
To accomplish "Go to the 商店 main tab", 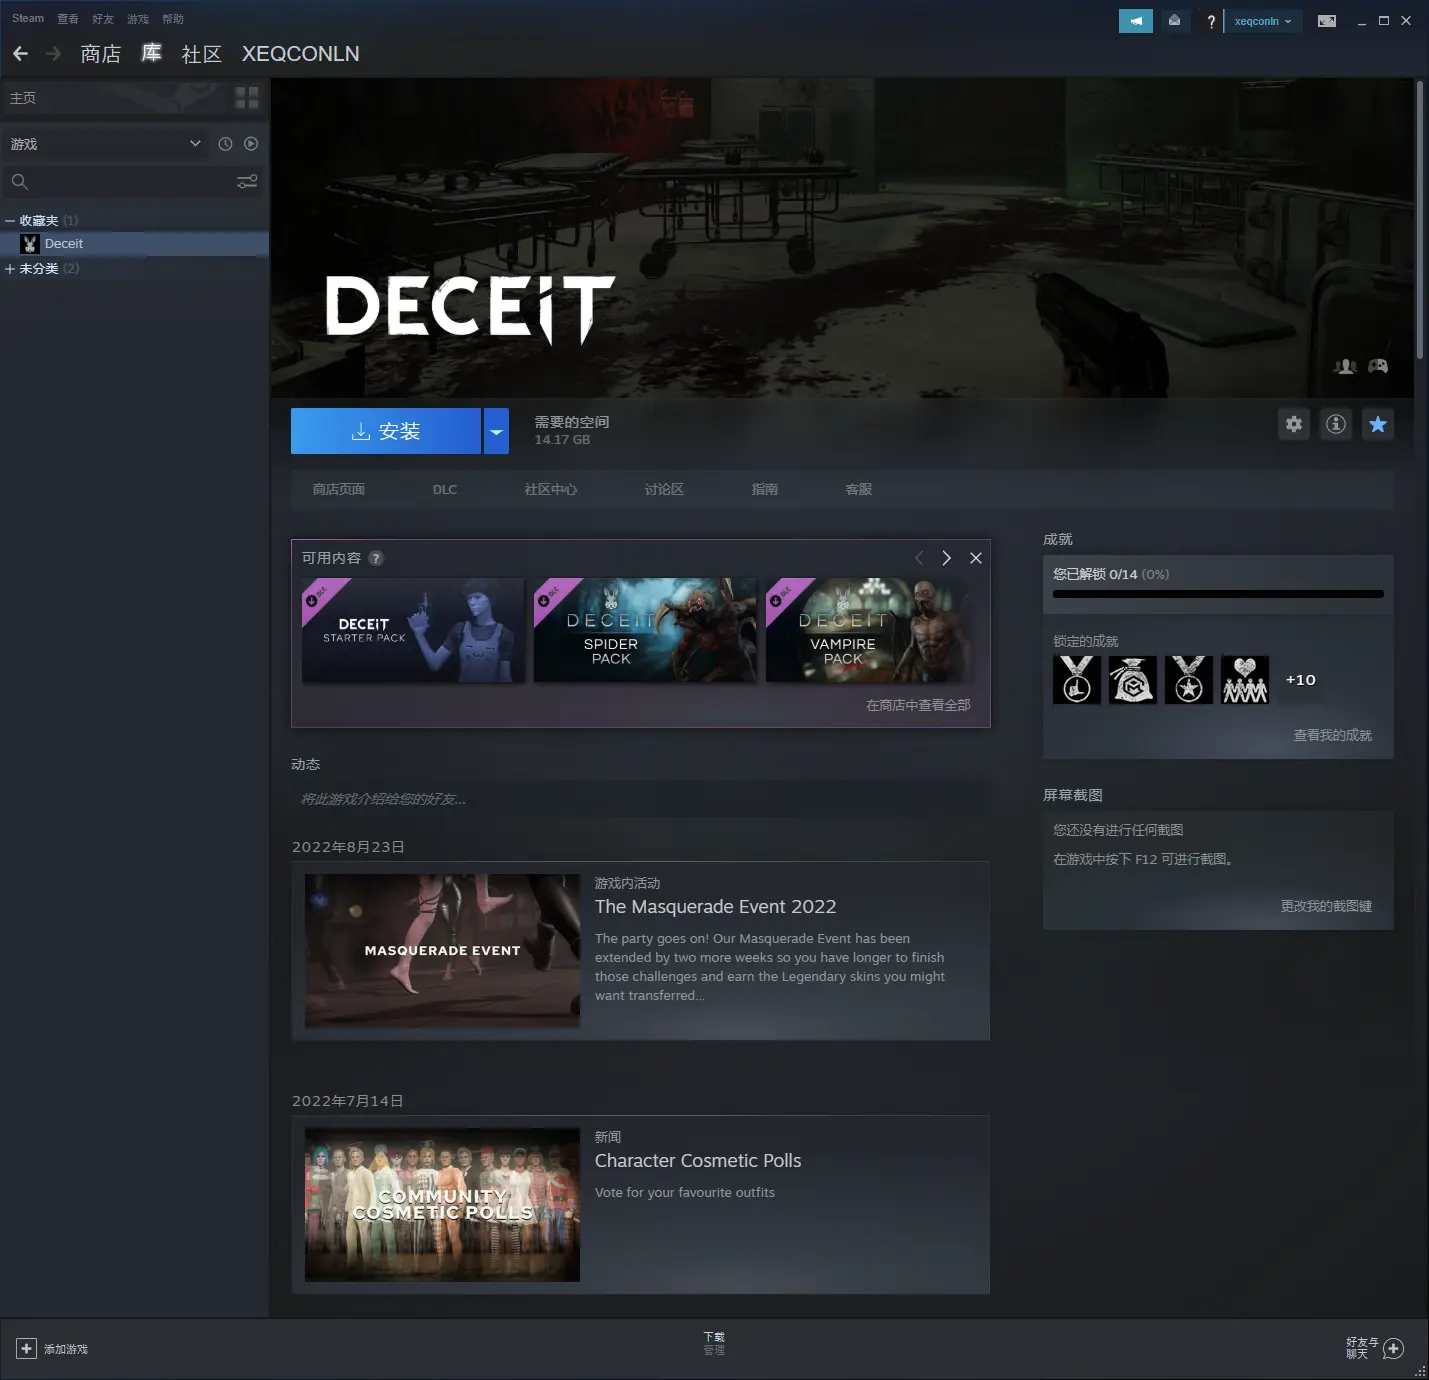I will 101,54.
